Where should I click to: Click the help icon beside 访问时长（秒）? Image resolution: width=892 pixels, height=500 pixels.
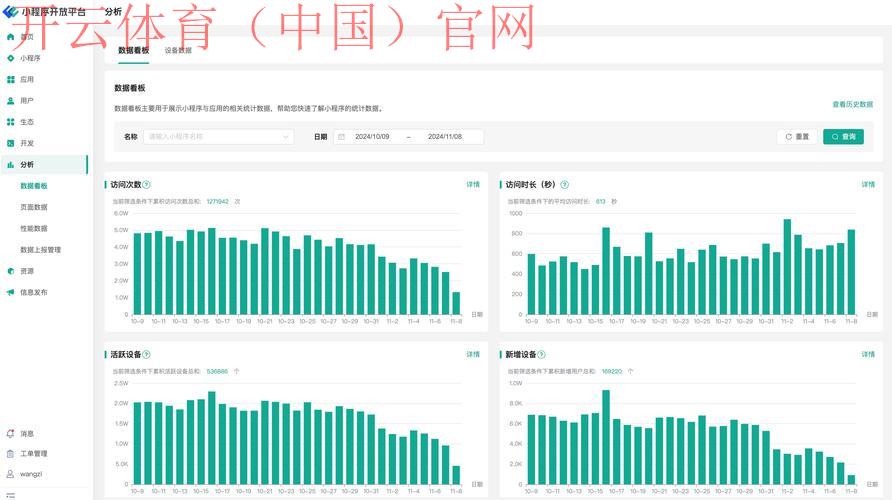click(x=564, y=184)
